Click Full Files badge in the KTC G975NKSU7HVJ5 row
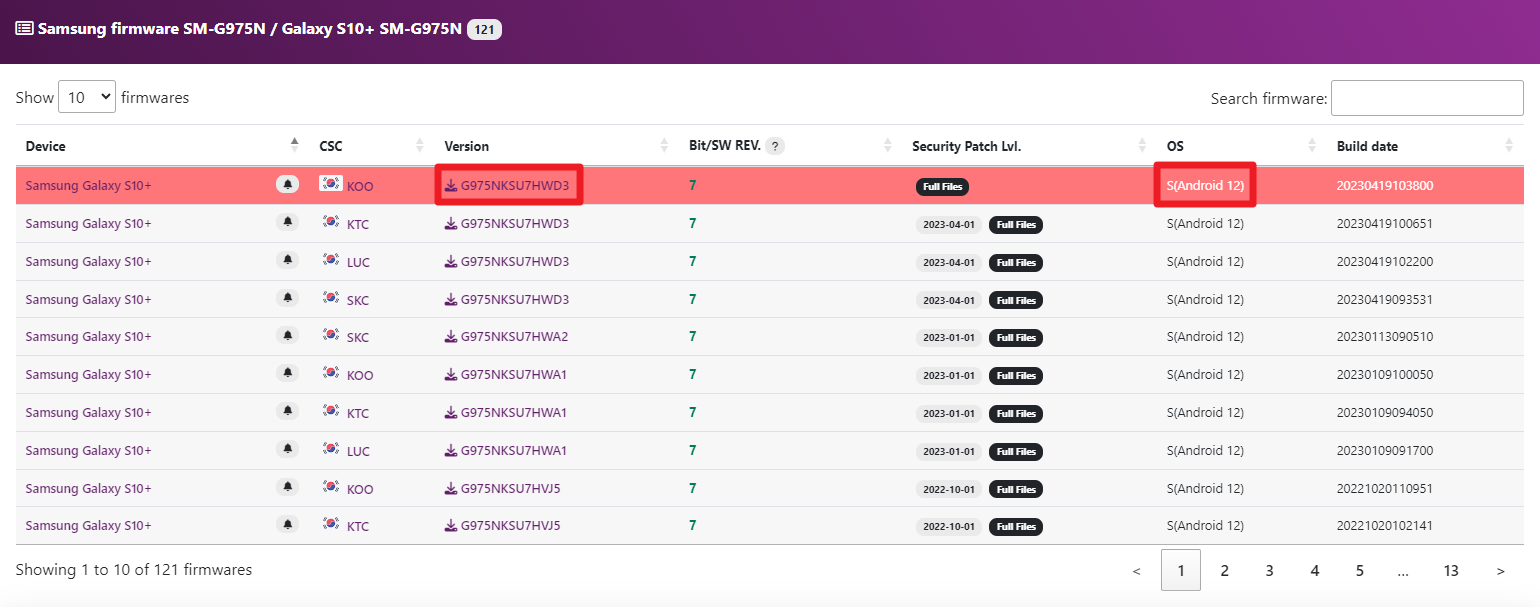The image size is (1540, 607). tap(1016, 527)
